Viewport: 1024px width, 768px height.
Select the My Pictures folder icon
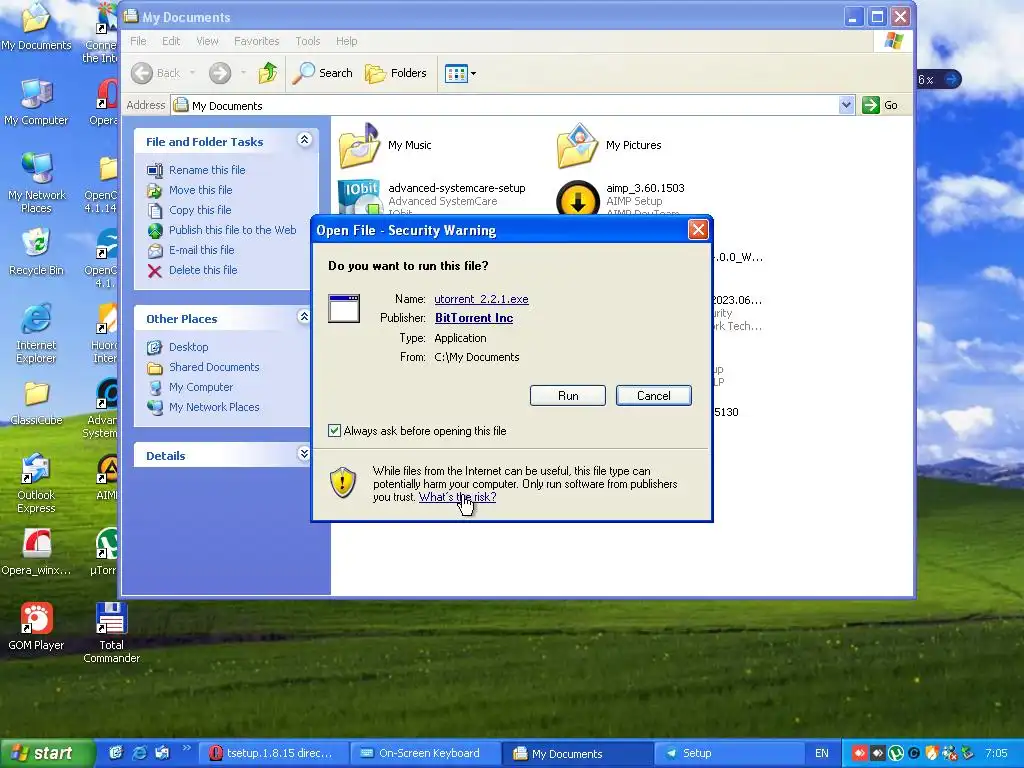click(x=577, y=145)
